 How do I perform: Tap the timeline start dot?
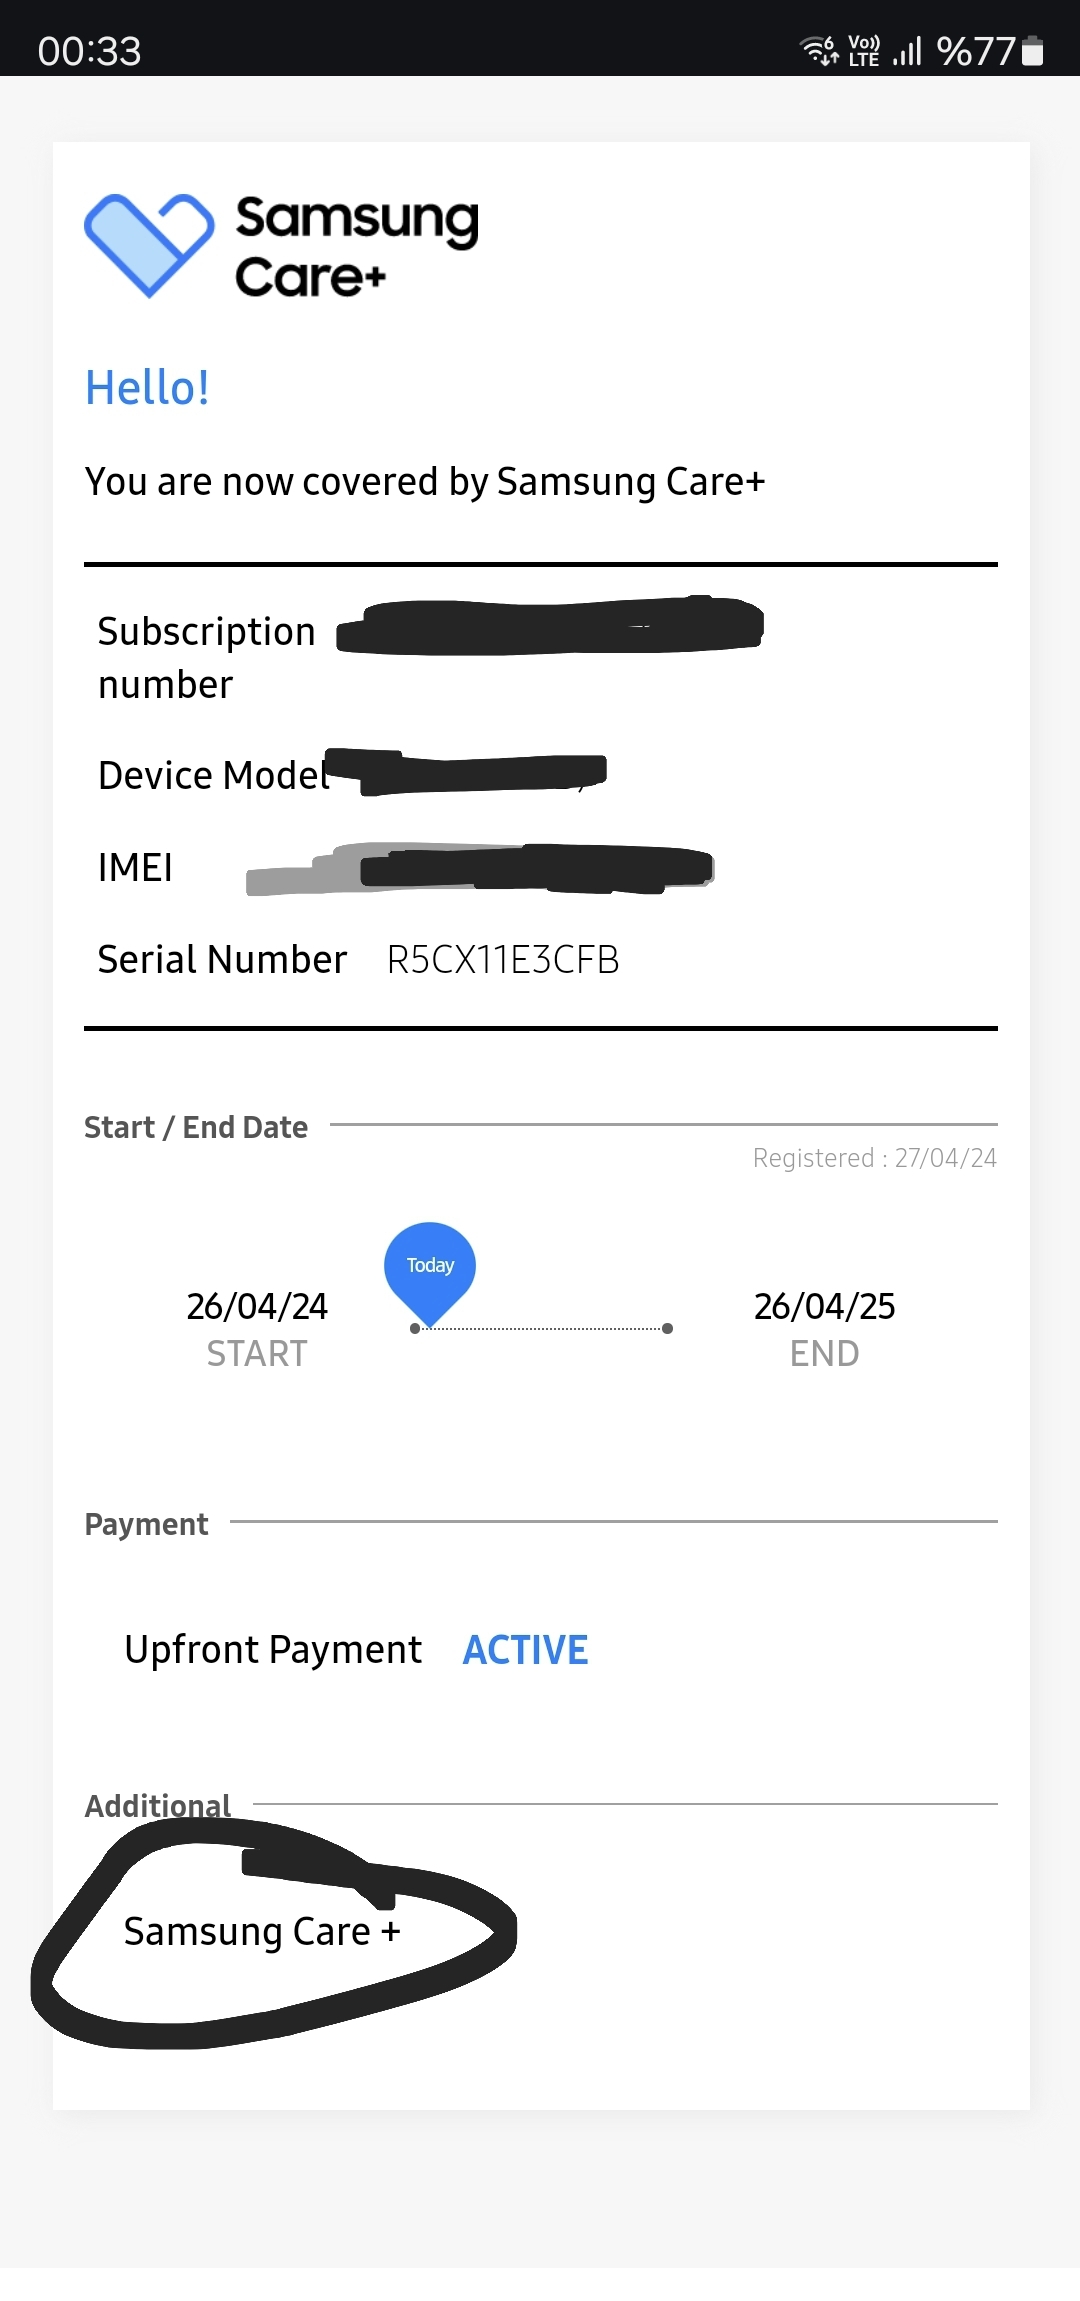click(x=415, y=1329)
